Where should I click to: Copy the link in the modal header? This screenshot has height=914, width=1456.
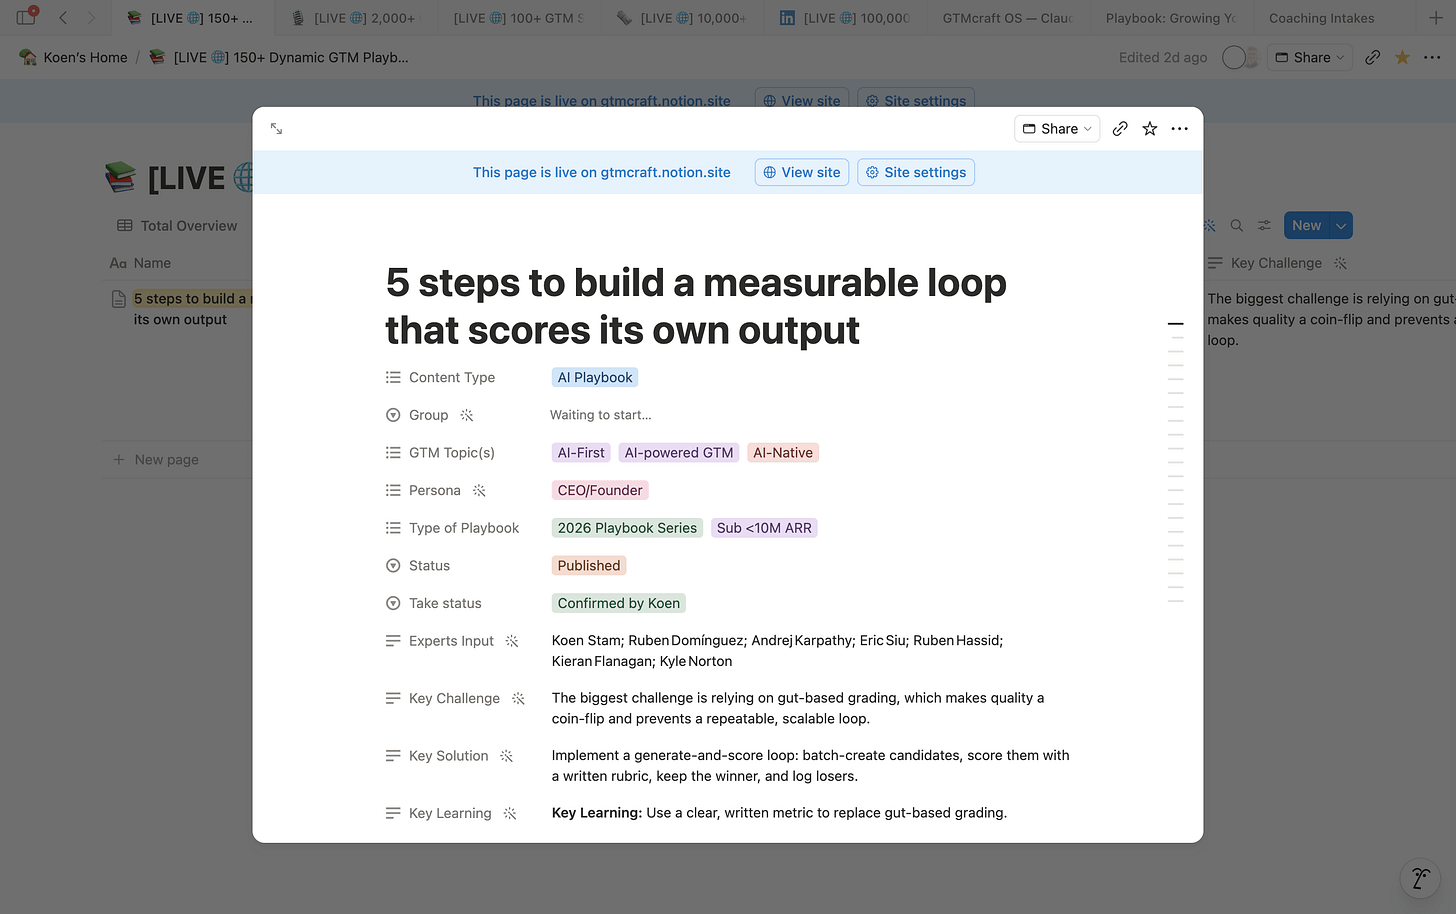click(x=1120, y=129)
